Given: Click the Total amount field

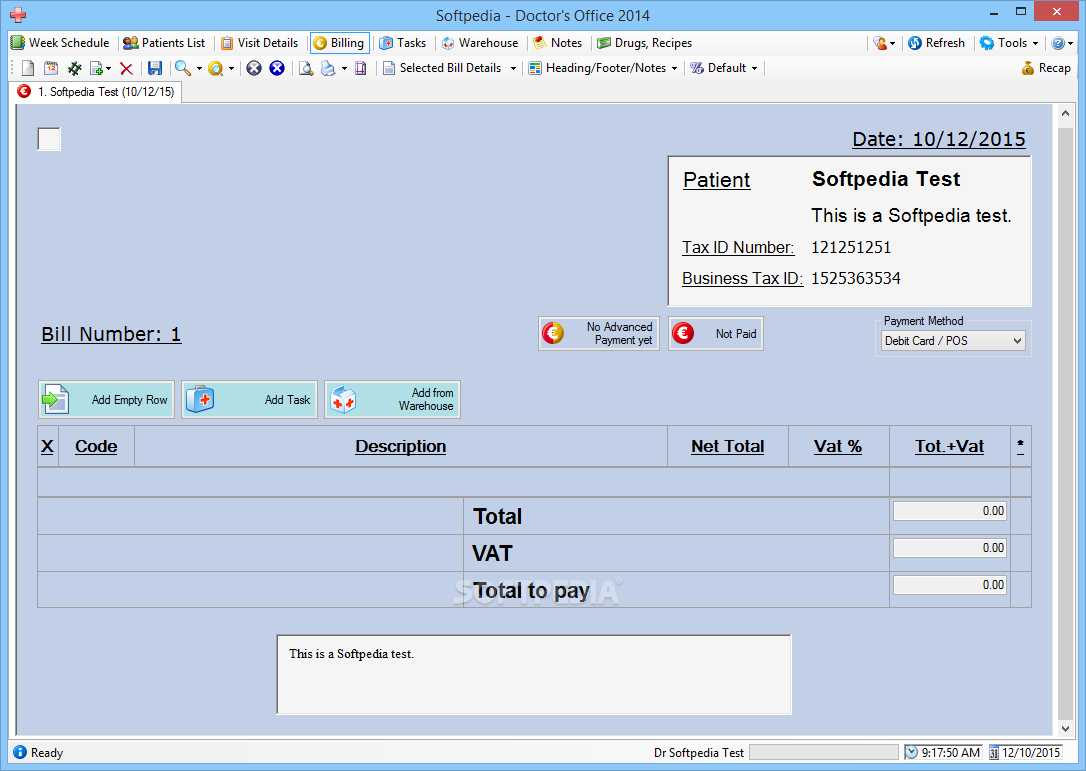Looking at the screenshot, I should tap(950, 511).
